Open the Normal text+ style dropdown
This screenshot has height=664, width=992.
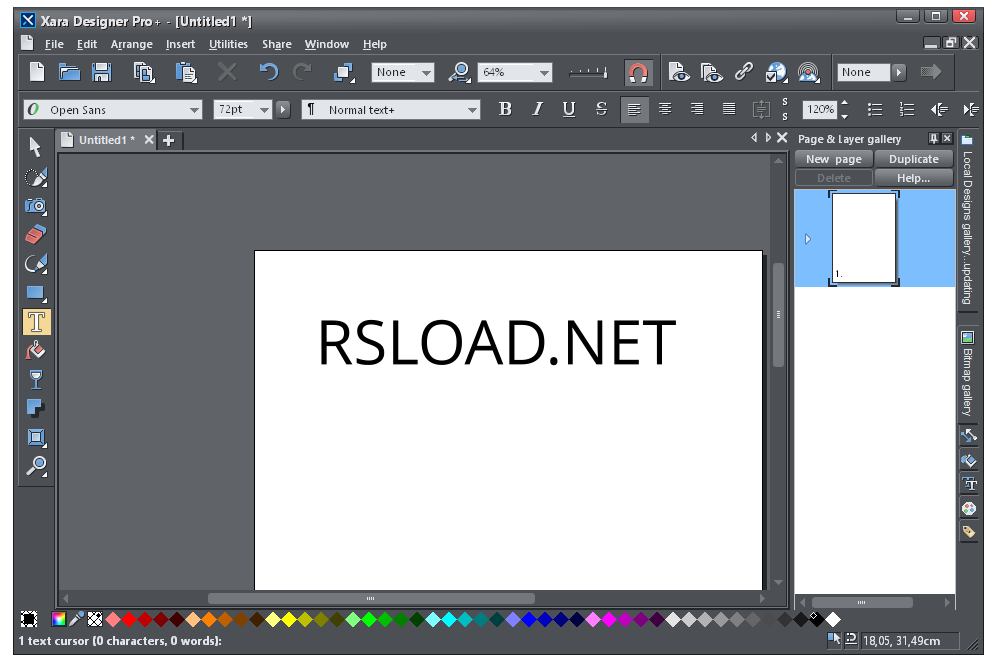[473, 110]
